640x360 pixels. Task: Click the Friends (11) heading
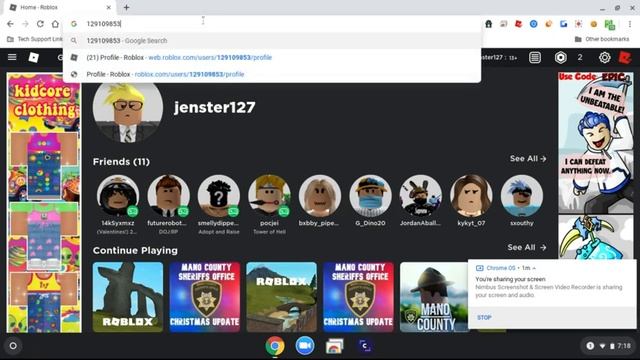tap(121, 162)
